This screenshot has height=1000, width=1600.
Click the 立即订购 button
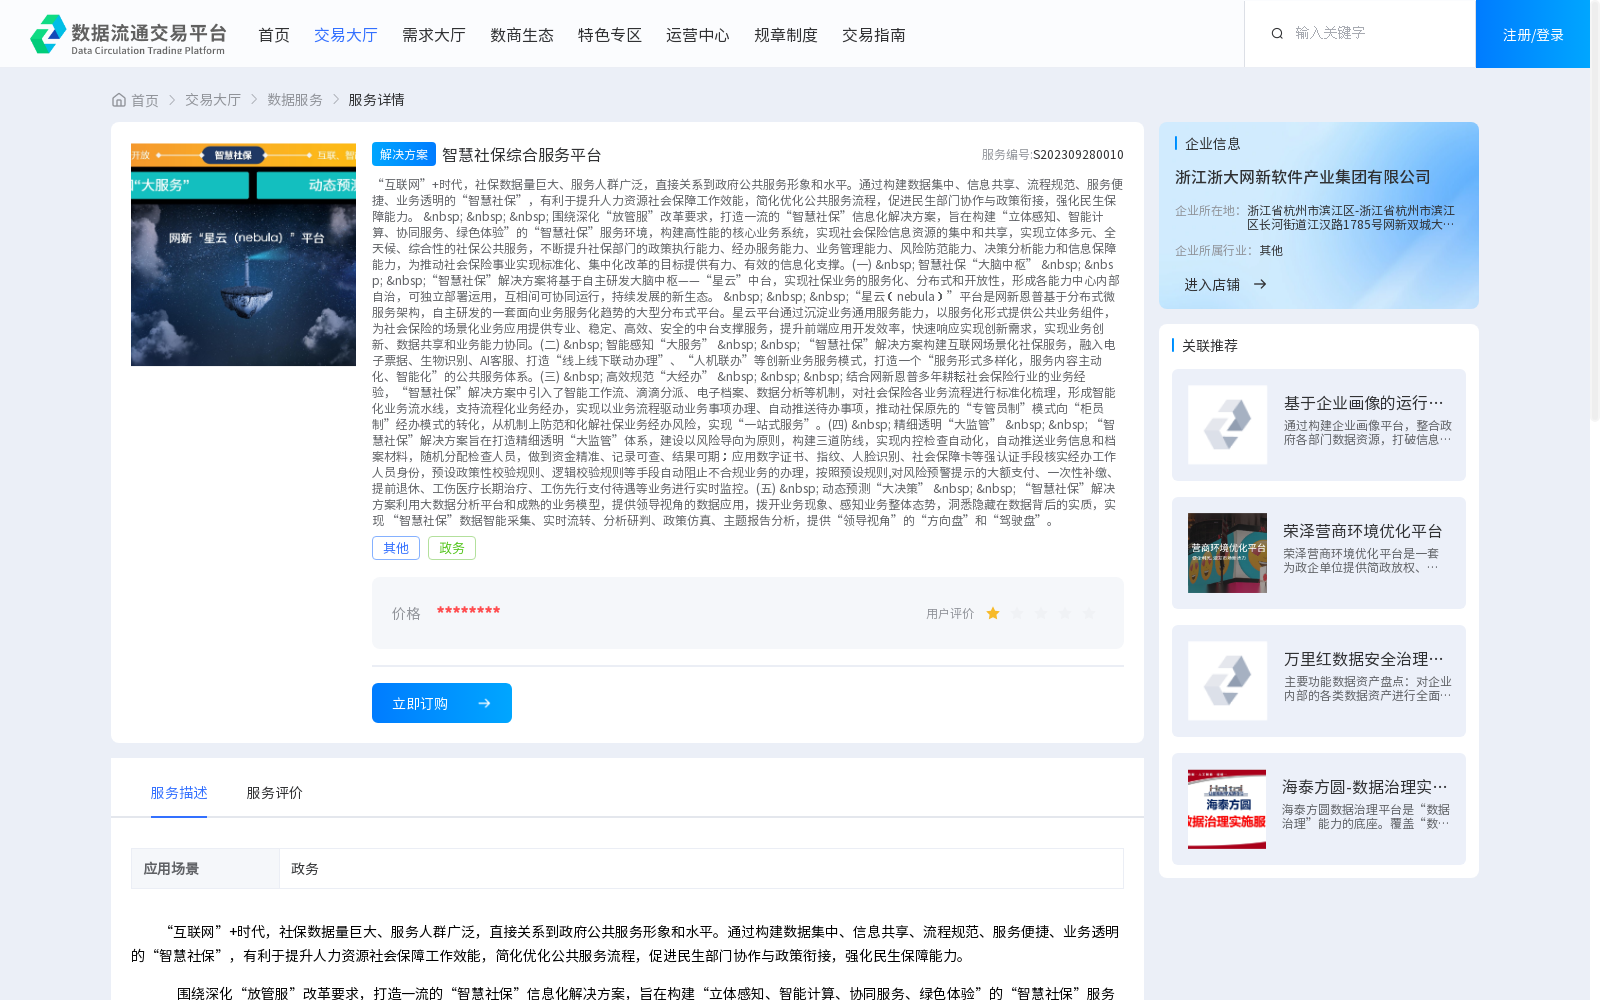(442, 703)
